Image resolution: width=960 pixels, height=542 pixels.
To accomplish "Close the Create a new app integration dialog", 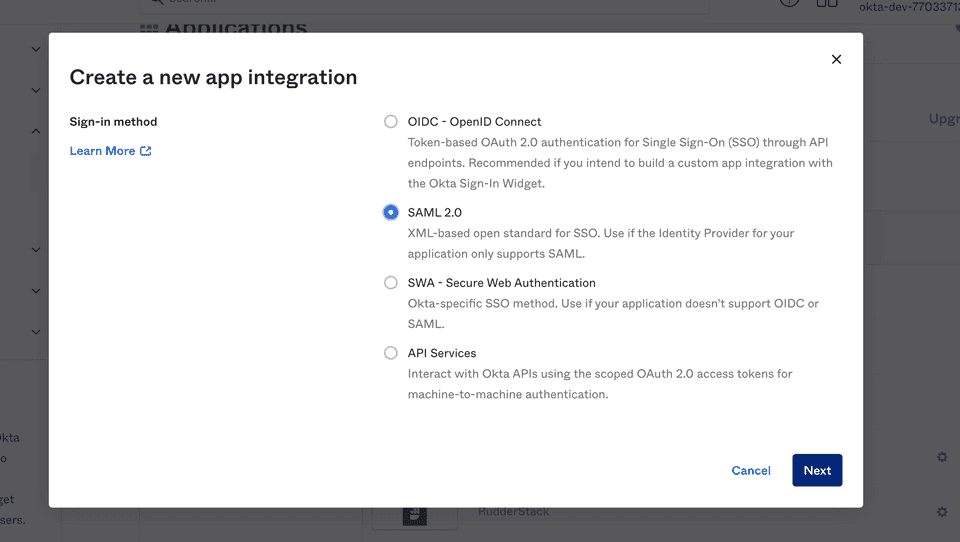I will click(836, 59).
